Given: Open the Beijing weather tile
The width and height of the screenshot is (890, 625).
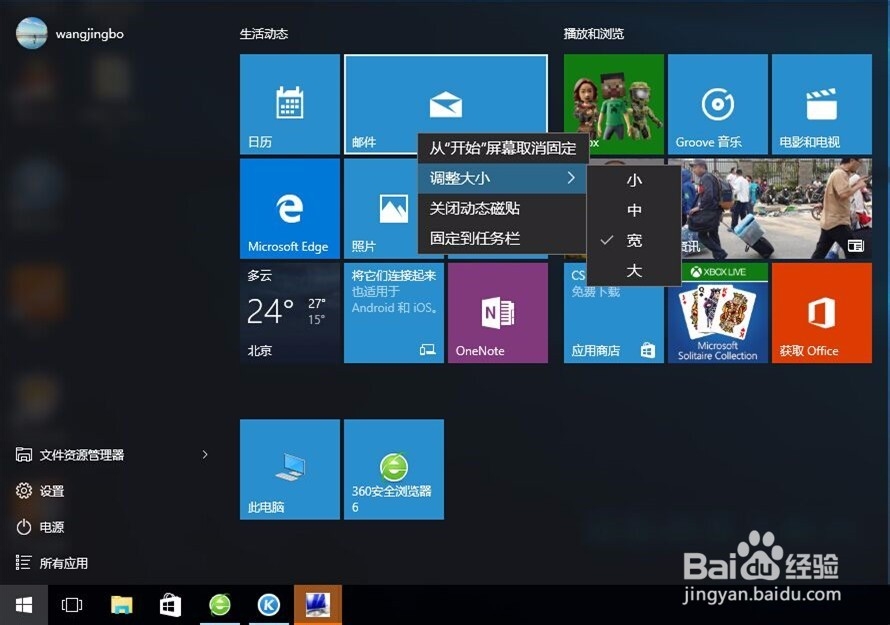Looking at the screenshot, I should click(x=289, y=313).
